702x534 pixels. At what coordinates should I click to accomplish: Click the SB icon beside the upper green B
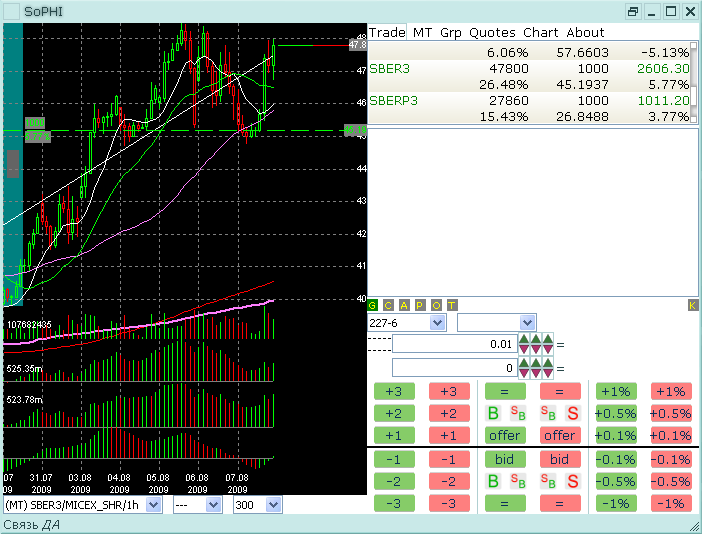518,413
